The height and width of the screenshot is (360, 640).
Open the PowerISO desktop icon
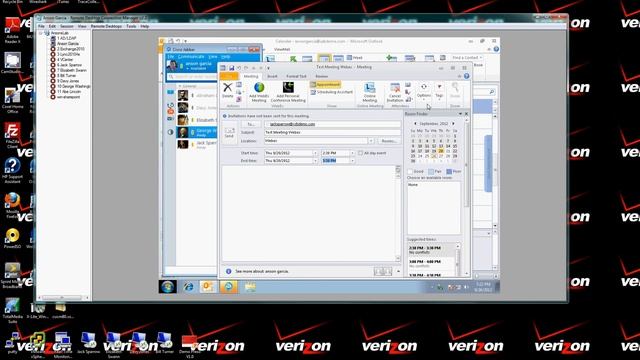click(12, 238)
